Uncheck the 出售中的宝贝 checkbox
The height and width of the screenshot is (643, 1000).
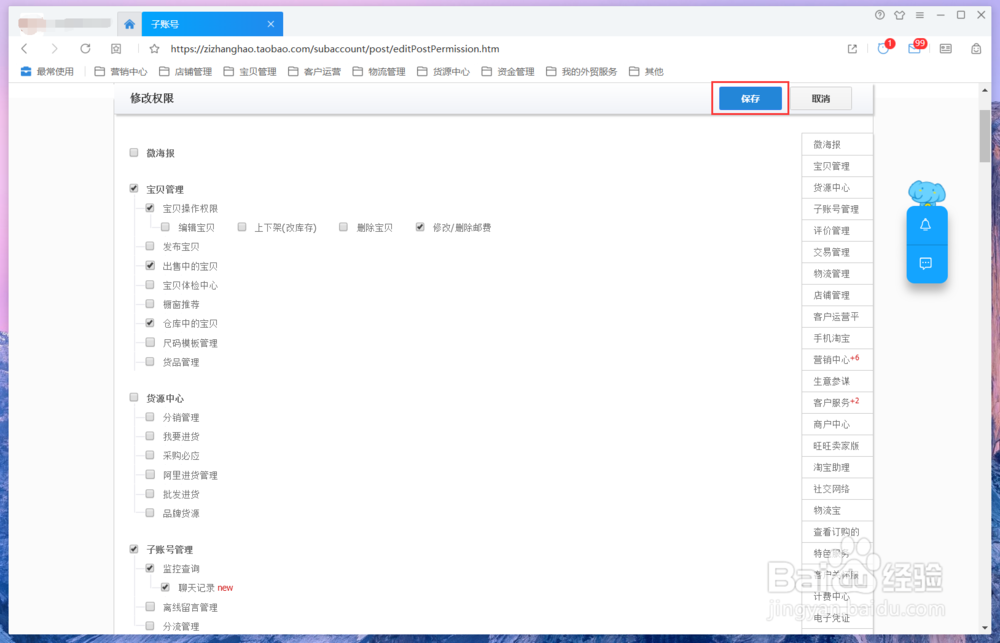(x=150, y=265)
